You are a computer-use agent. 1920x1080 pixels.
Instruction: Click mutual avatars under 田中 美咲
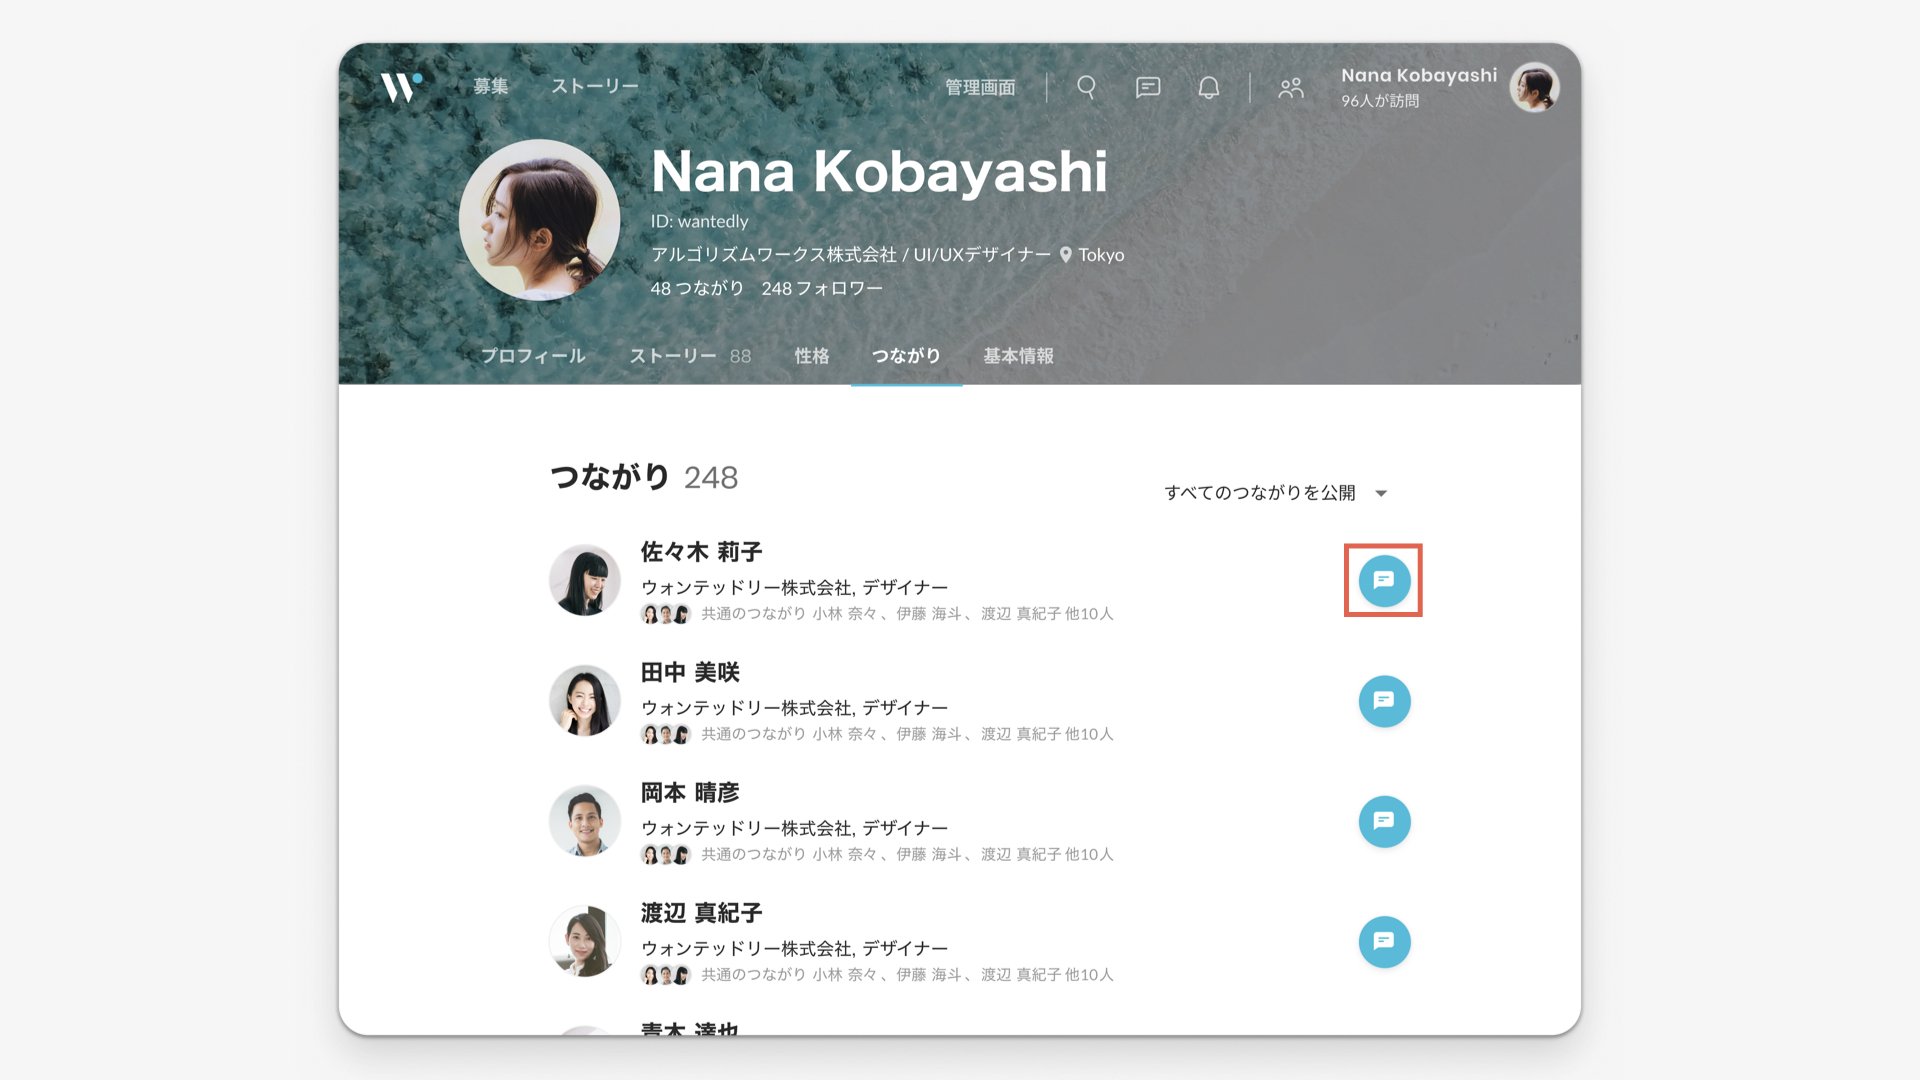coord(666,735)
